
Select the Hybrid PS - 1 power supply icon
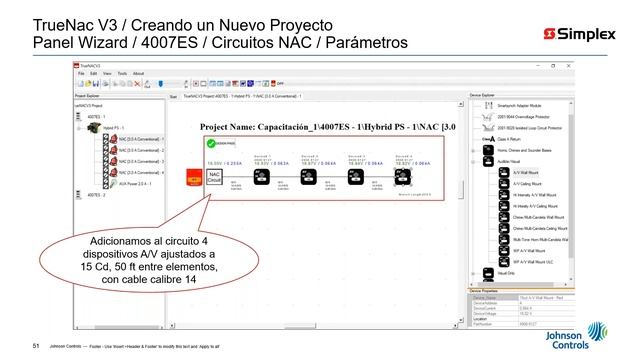pos(94,128)
